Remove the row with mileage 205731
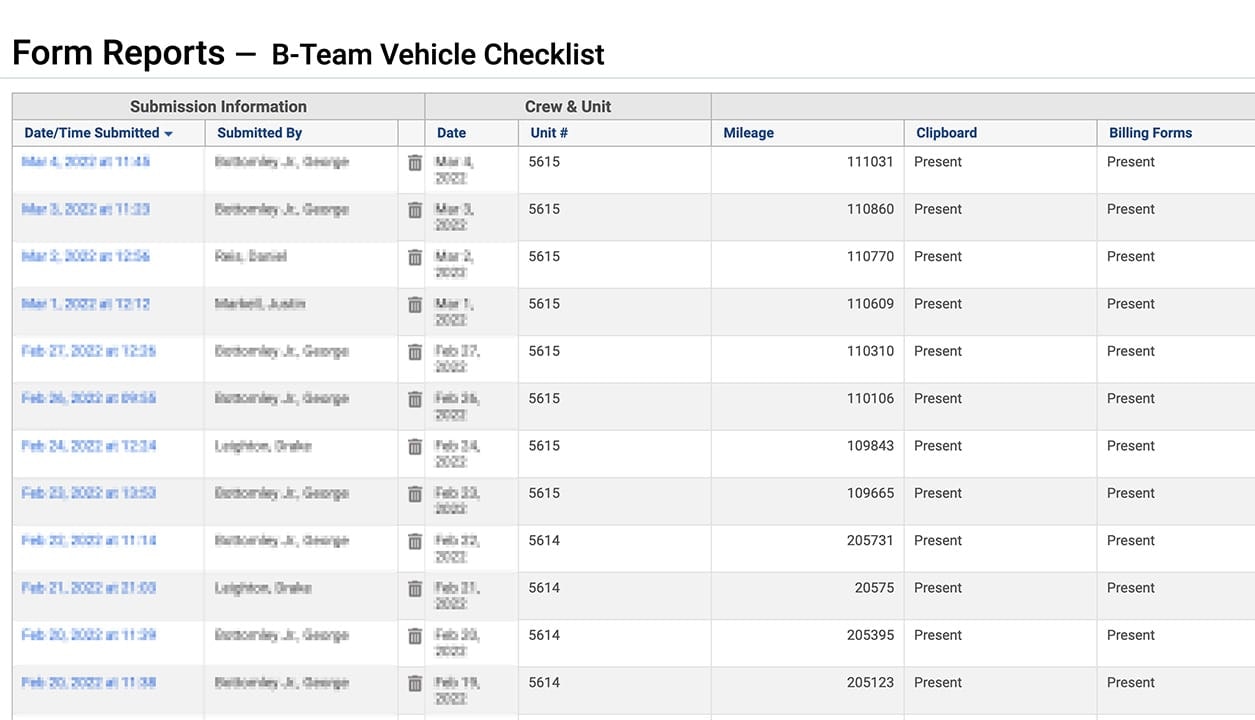 pyautogui.click(x=415, y=541)
